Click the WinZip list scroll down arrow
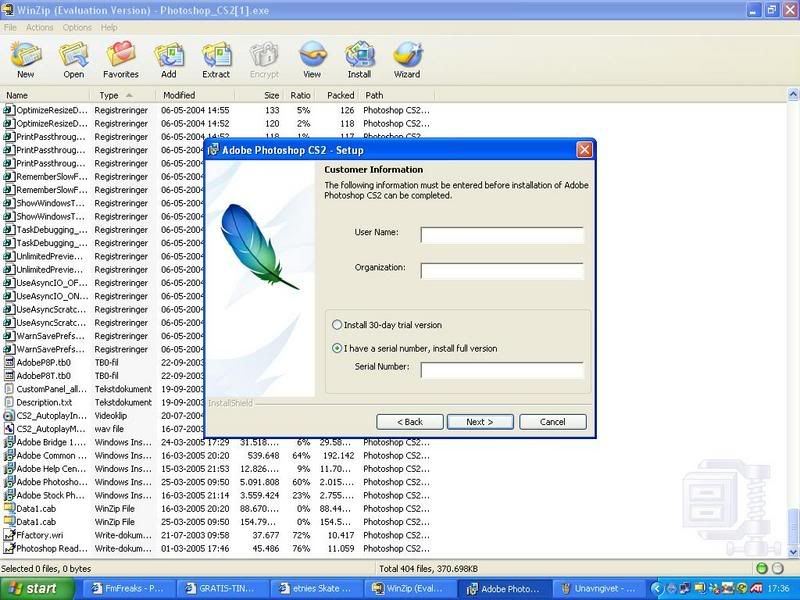The width and height of the screenshot is (800, 600). [x=793, y=552]
